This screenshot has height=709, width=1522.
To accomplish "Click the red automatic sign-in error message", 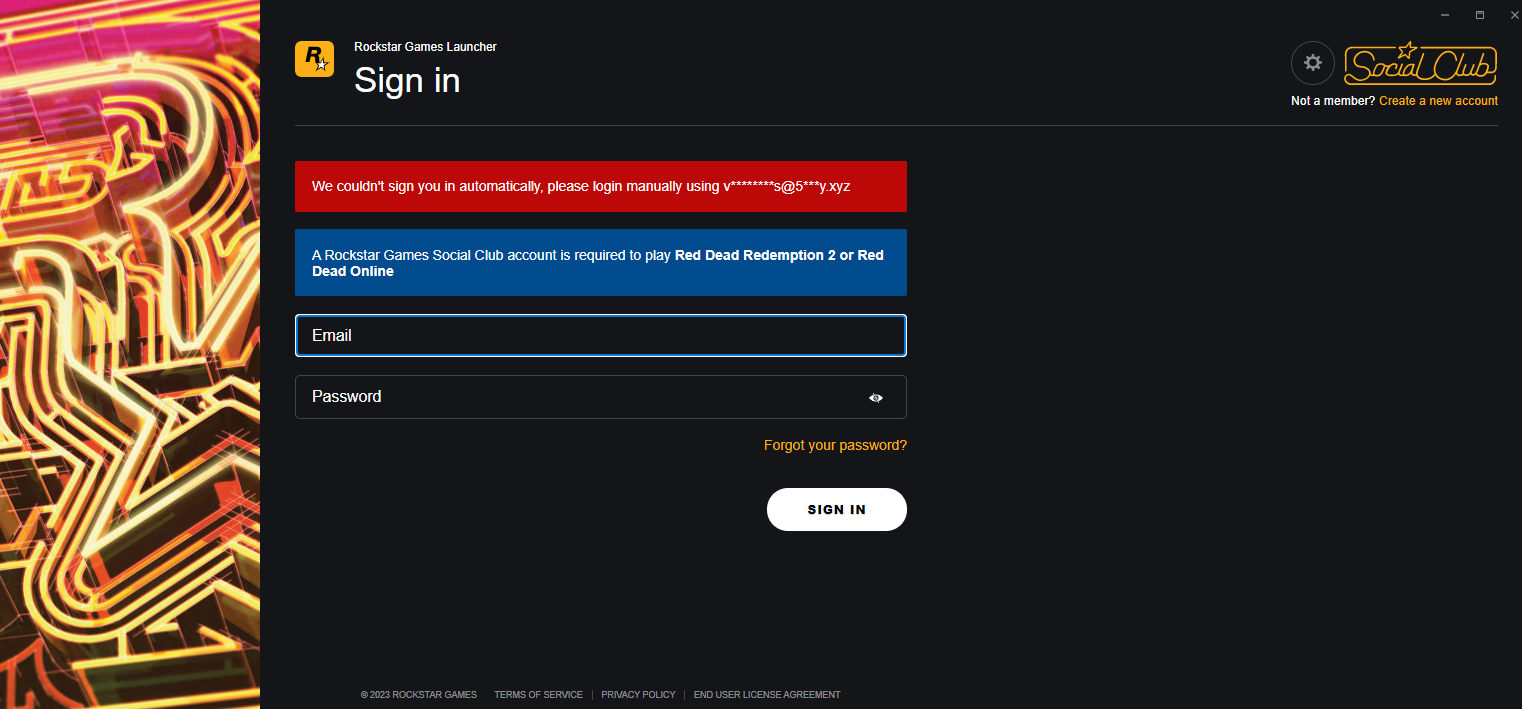I will (601, 186).
